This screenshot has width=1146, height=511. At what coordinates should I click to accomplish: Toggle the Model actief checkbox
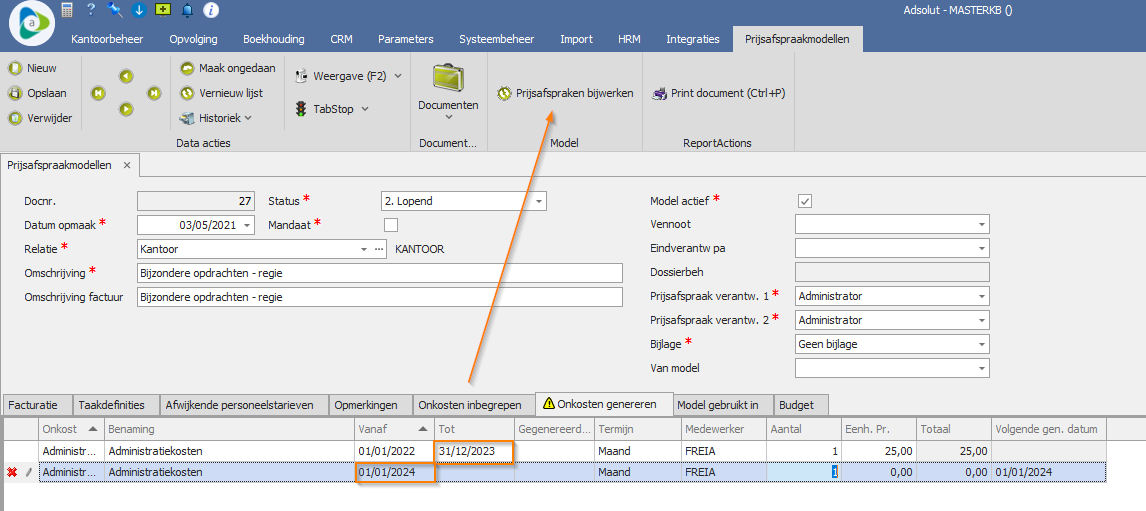[x=804, y=201]
